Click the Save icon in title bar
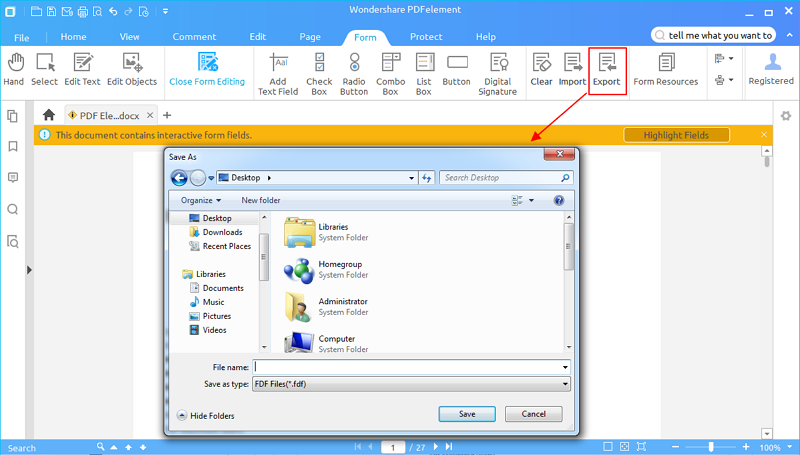Image resolution: width=800 pixels, height=455 pixels. pyautogui.click(x=52, y=11)
